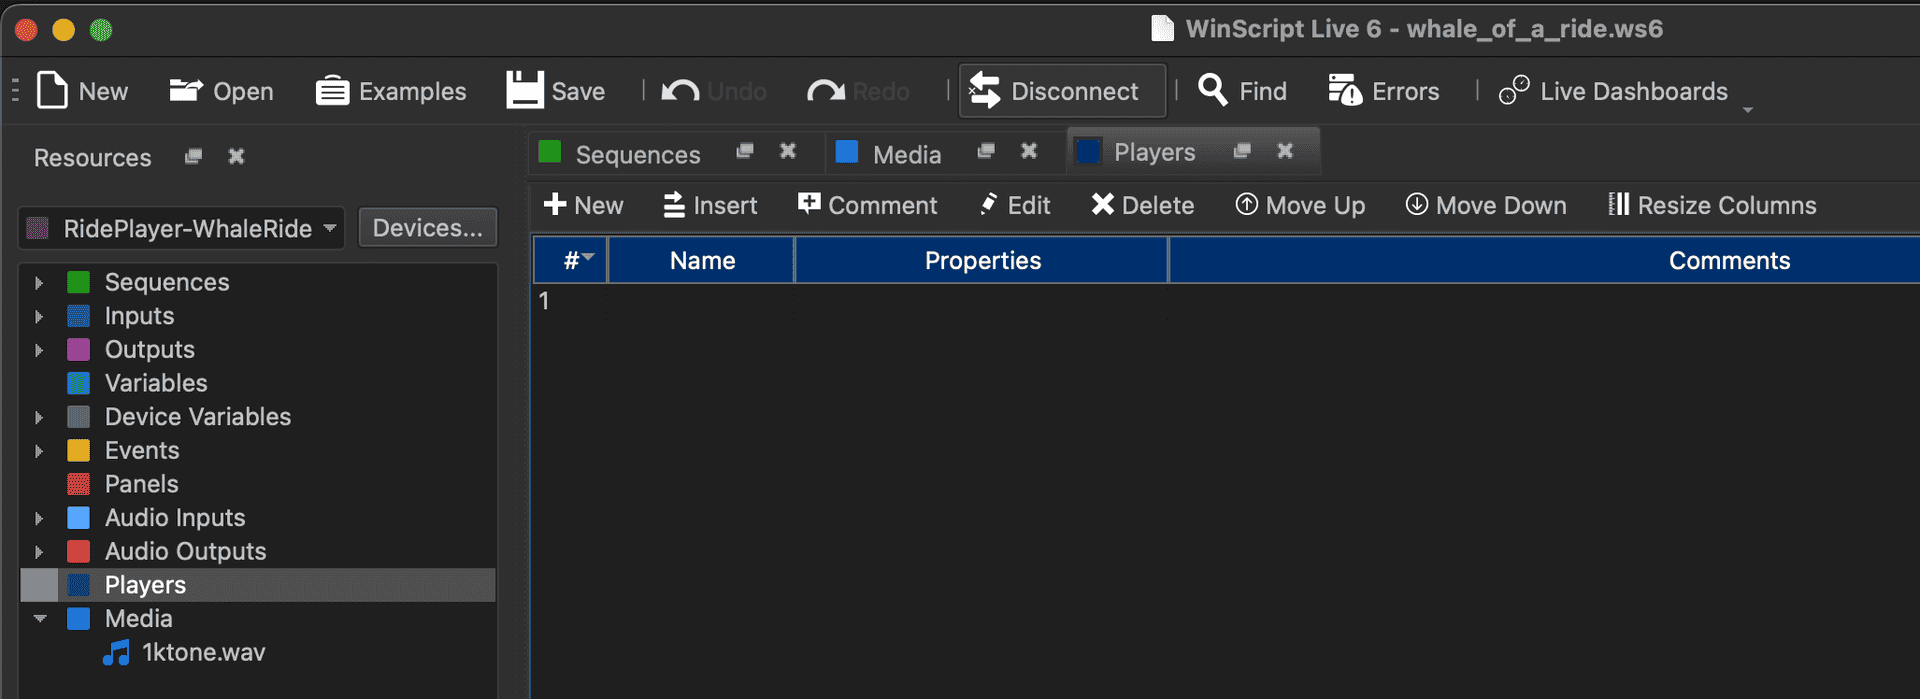
Task: Open the Errors panel icon
Action: 1344,91
